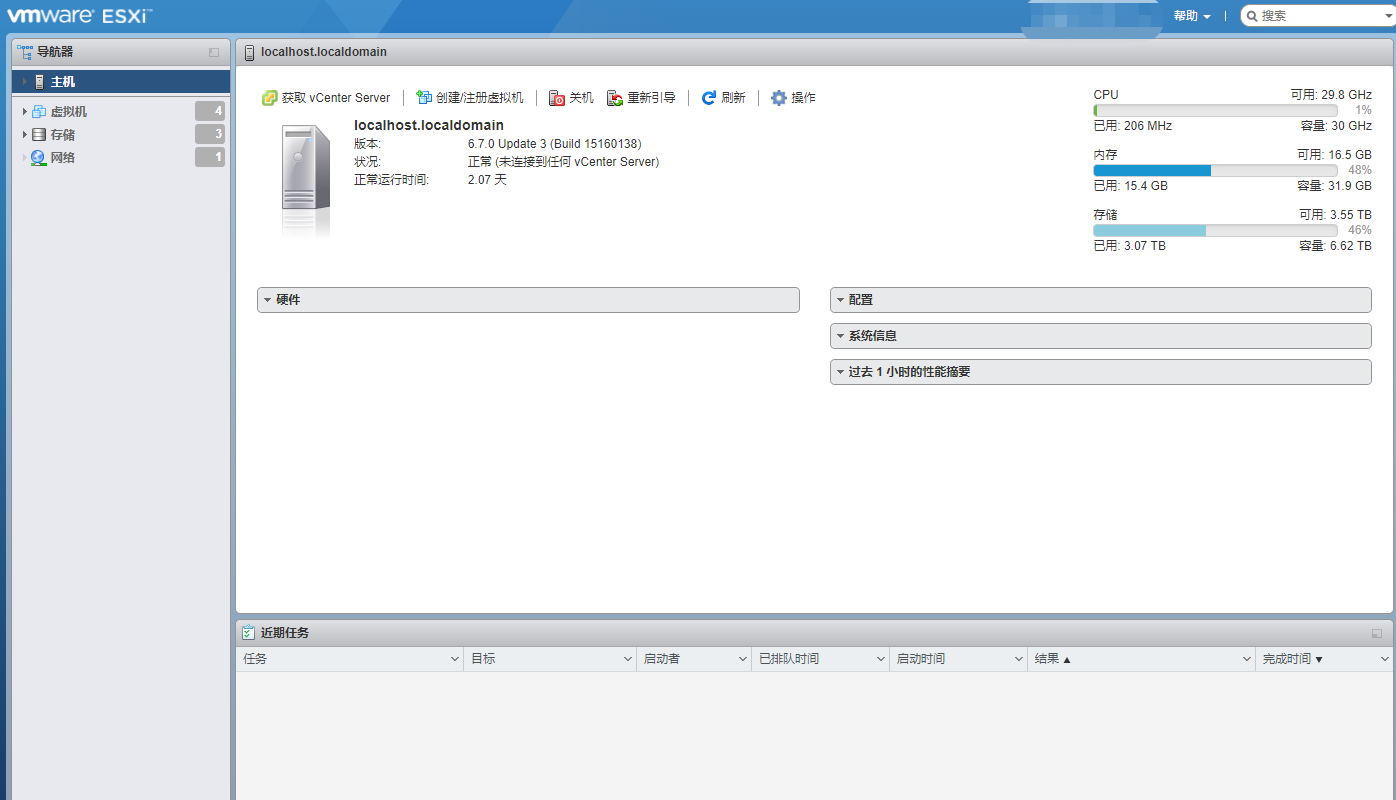Click the create/register VM icon
Screen dimensions: 1396x800
coord(424,98)
